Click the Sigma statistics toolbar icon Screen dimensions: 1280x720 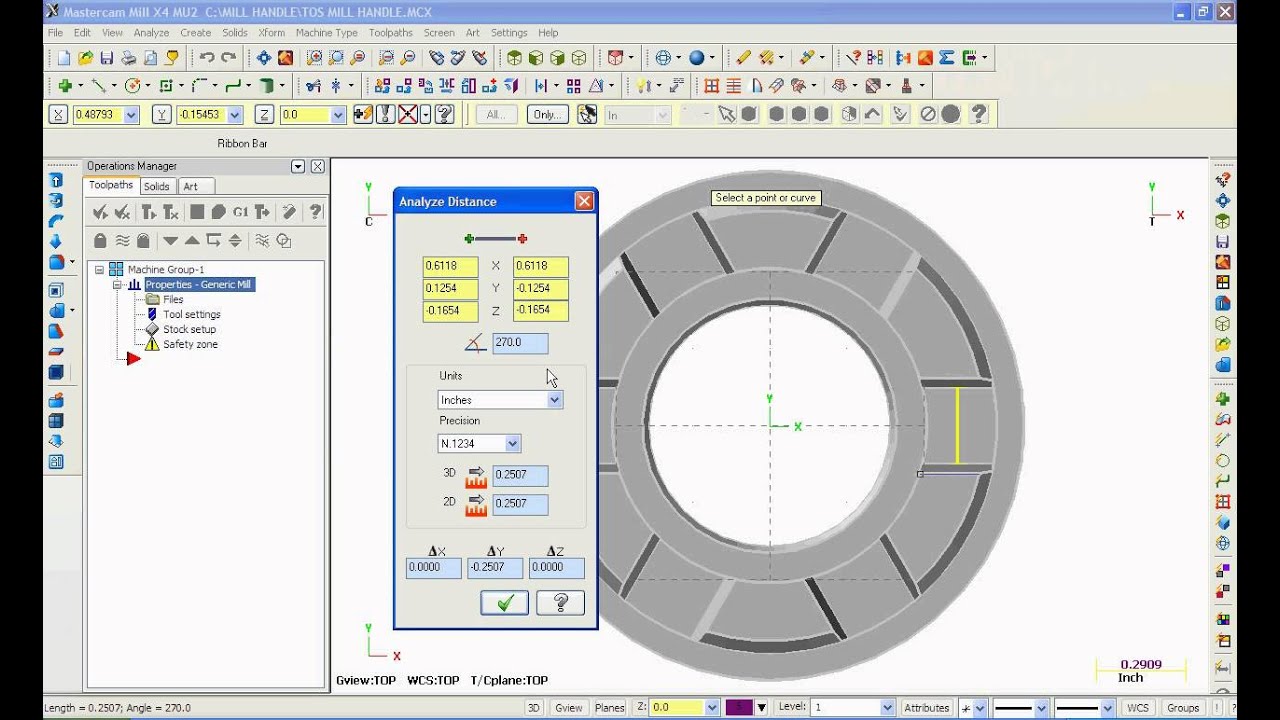[x=946, y=58]
